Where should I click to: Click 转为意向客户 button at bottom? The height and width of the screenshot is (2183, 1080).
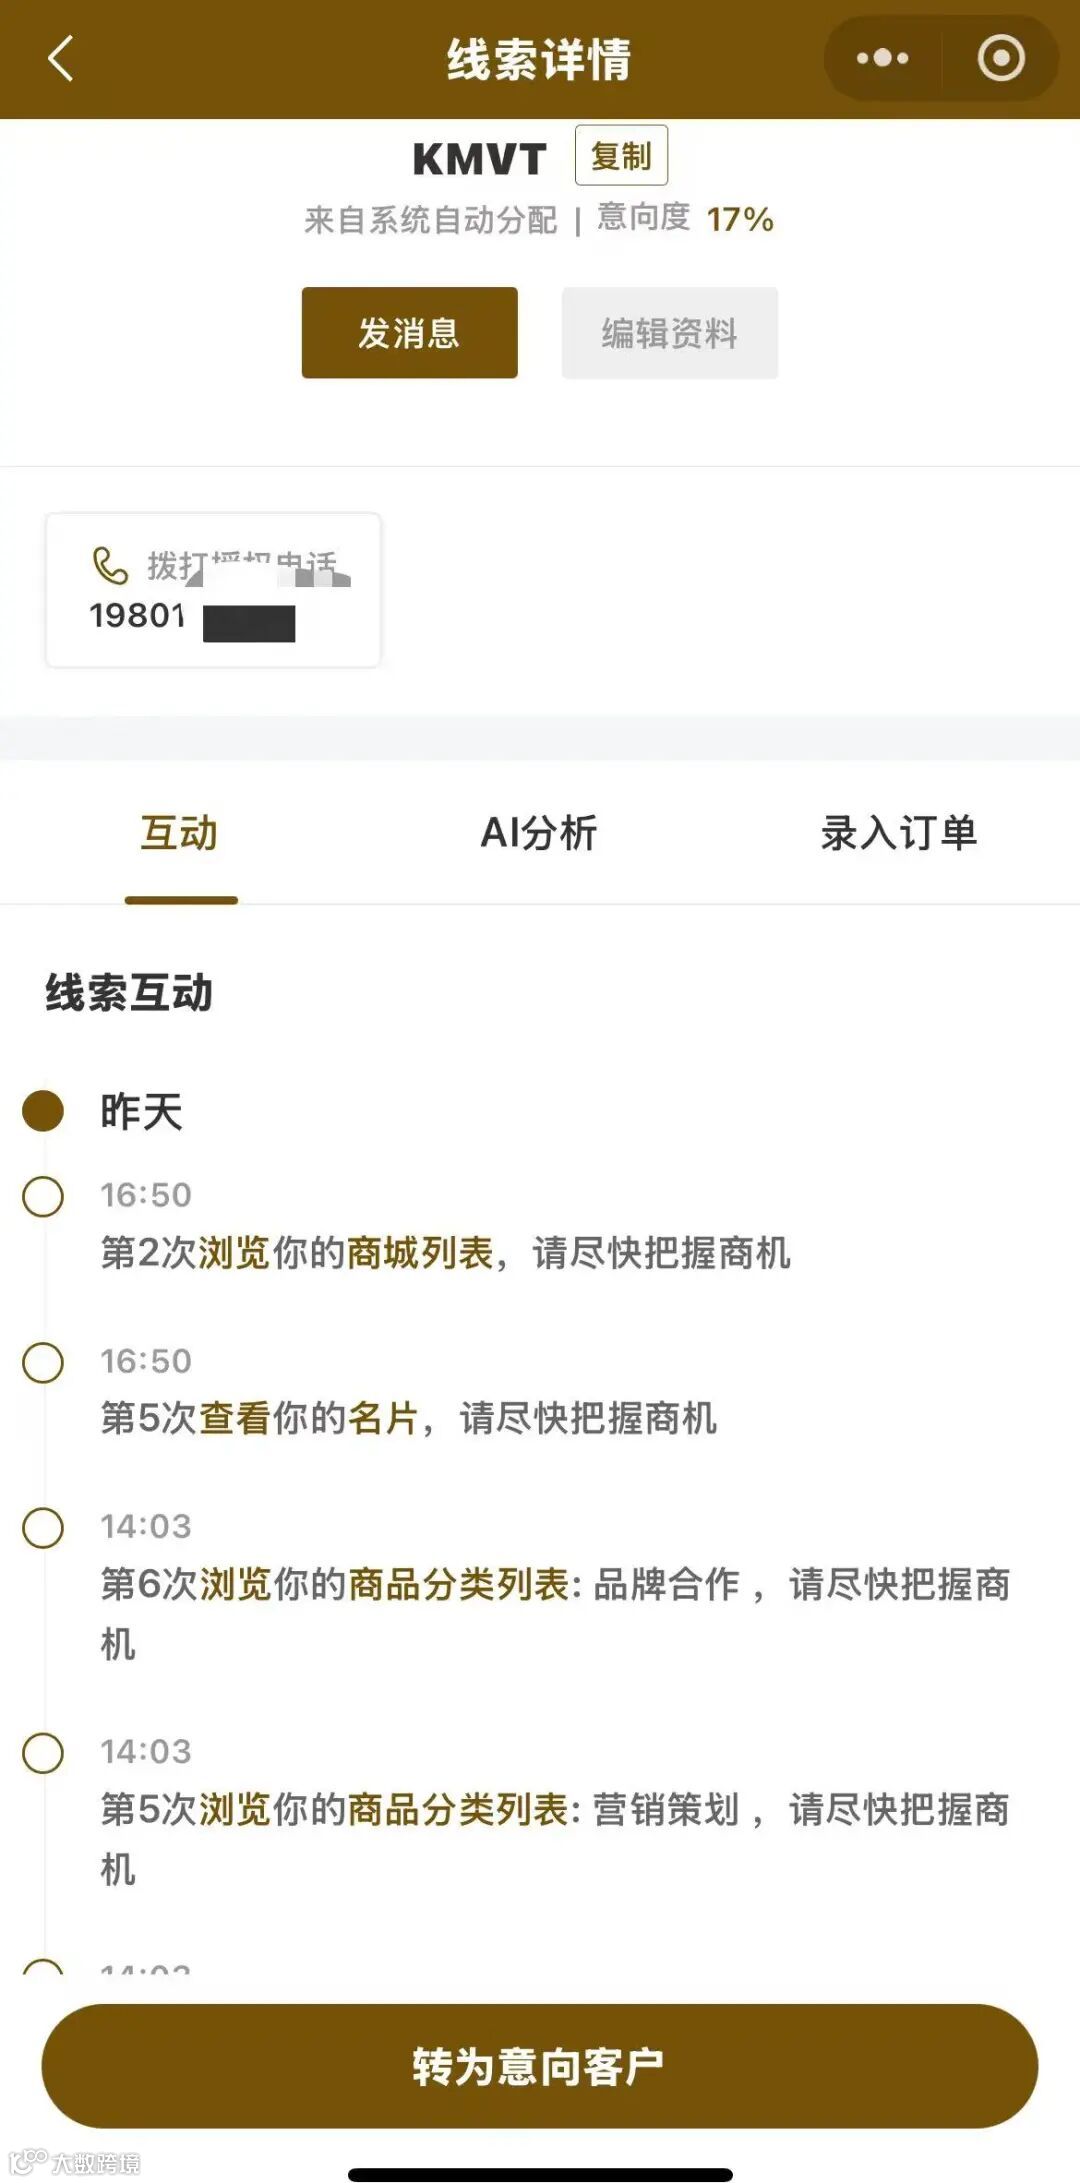[x=539, y=2066]
